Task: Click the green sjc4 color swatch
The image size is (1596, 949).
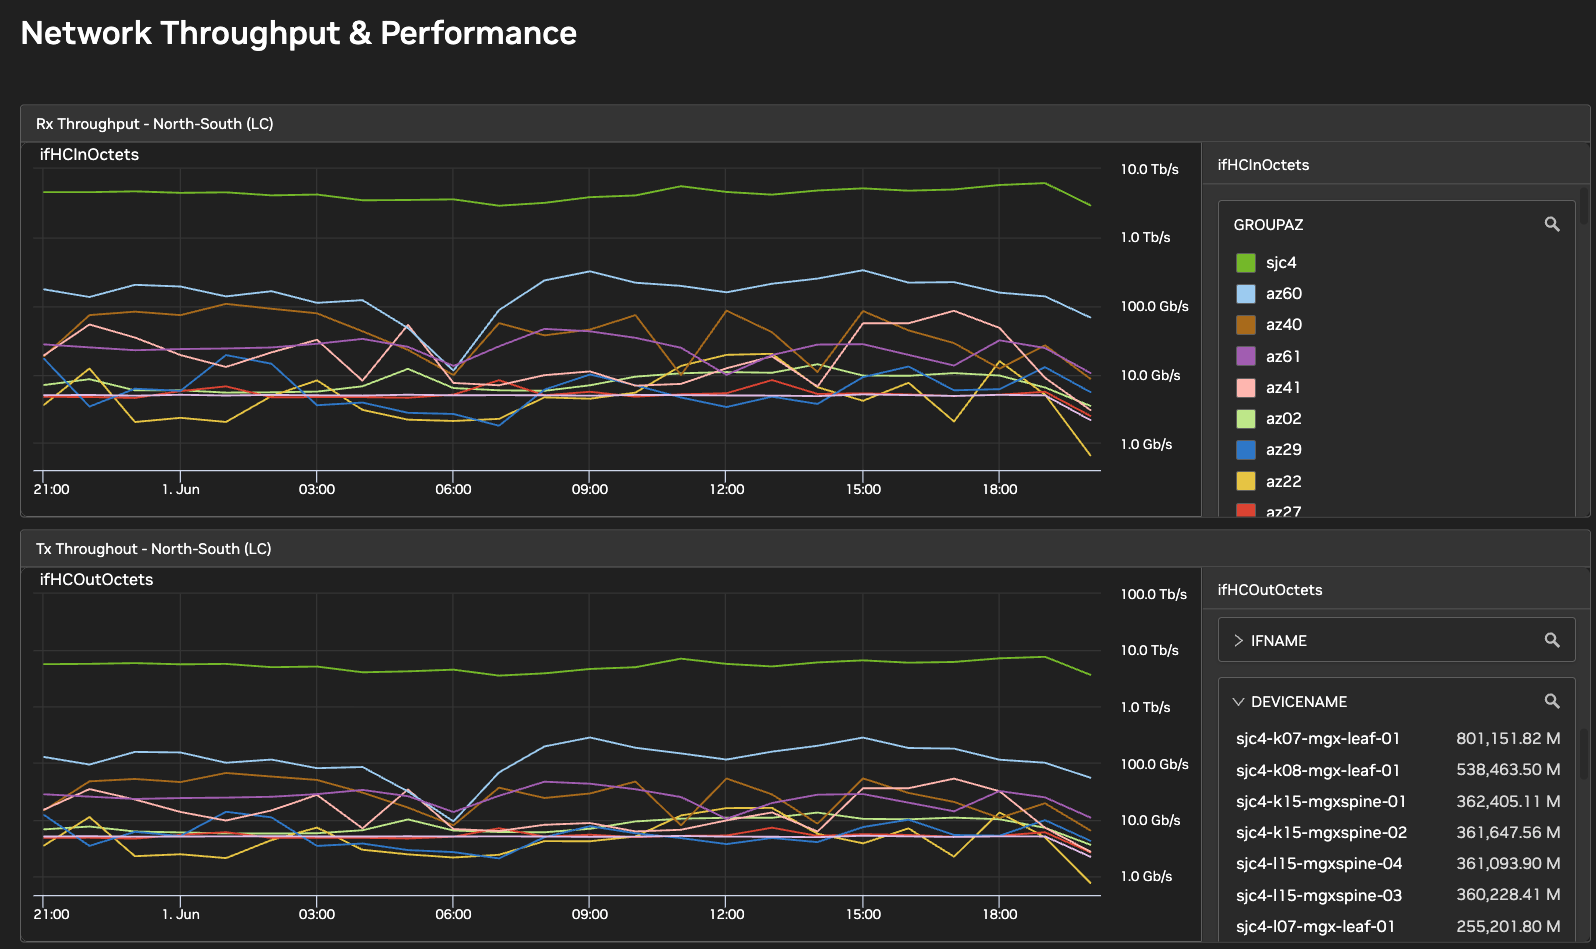Action: [x=1246, y=262]
